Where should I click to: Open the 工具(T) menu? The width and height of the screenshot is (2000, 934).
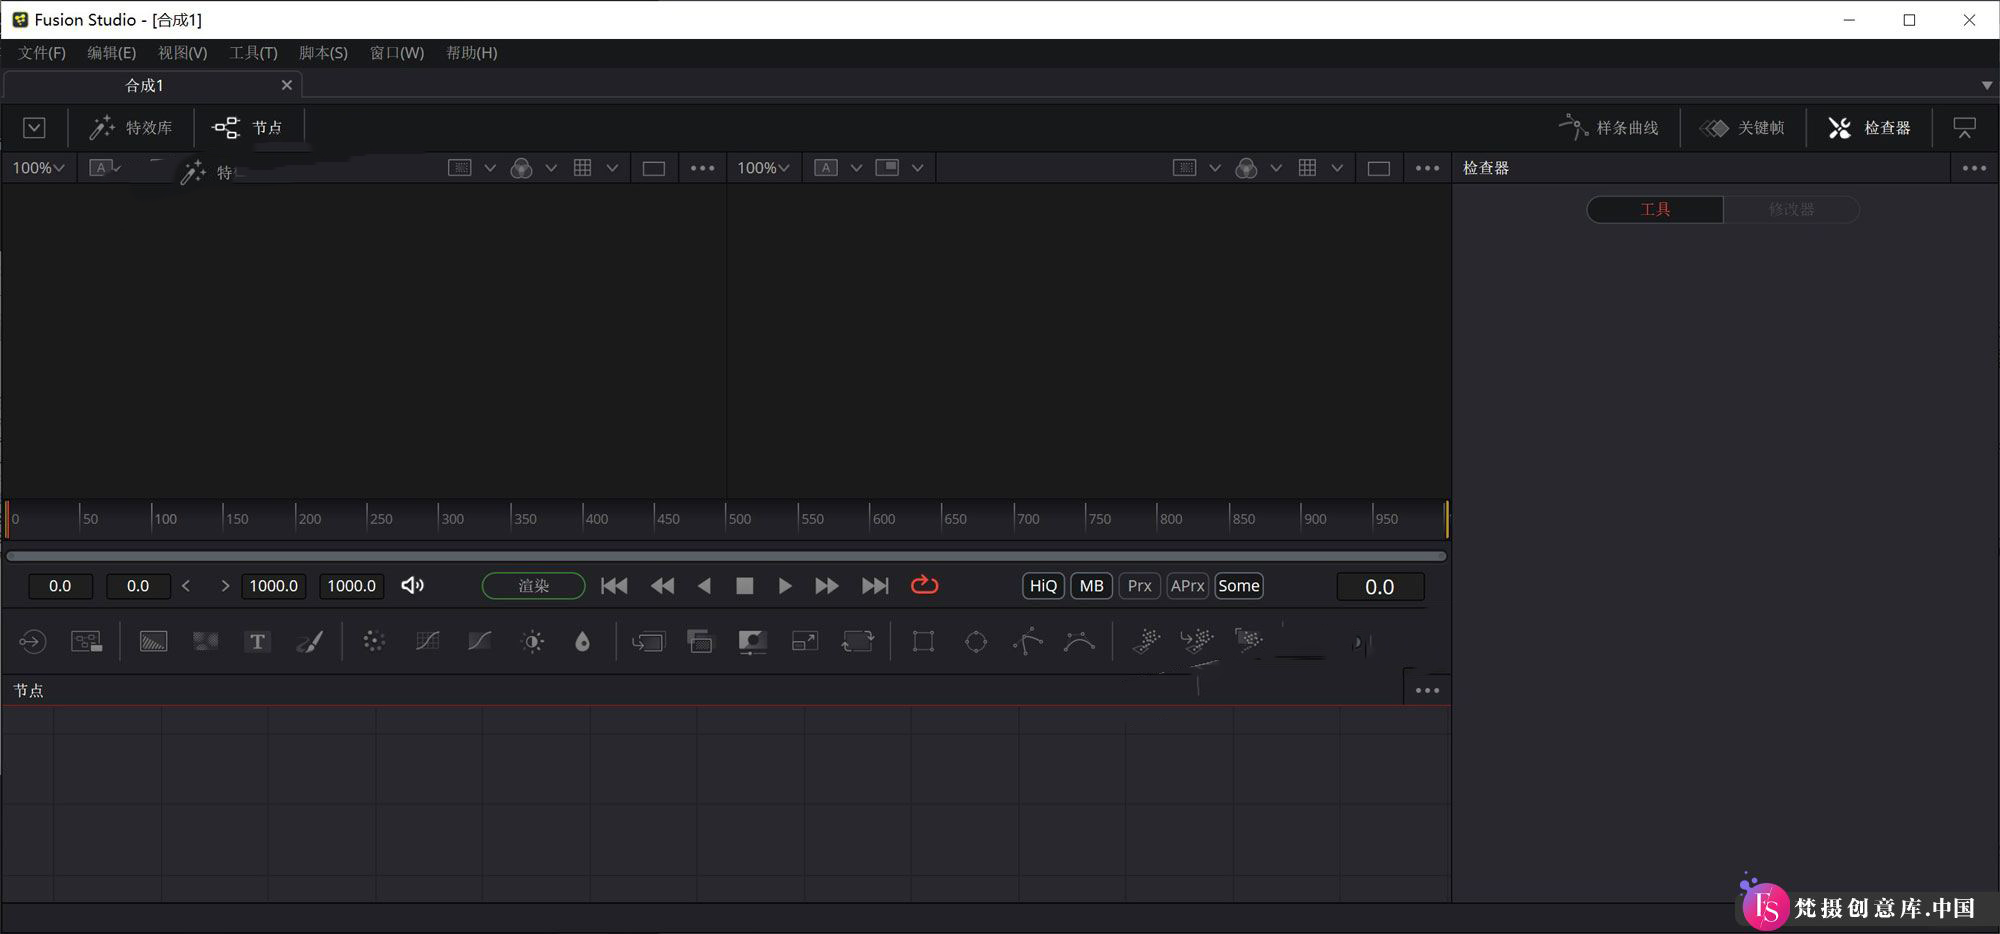click(253, 53)
